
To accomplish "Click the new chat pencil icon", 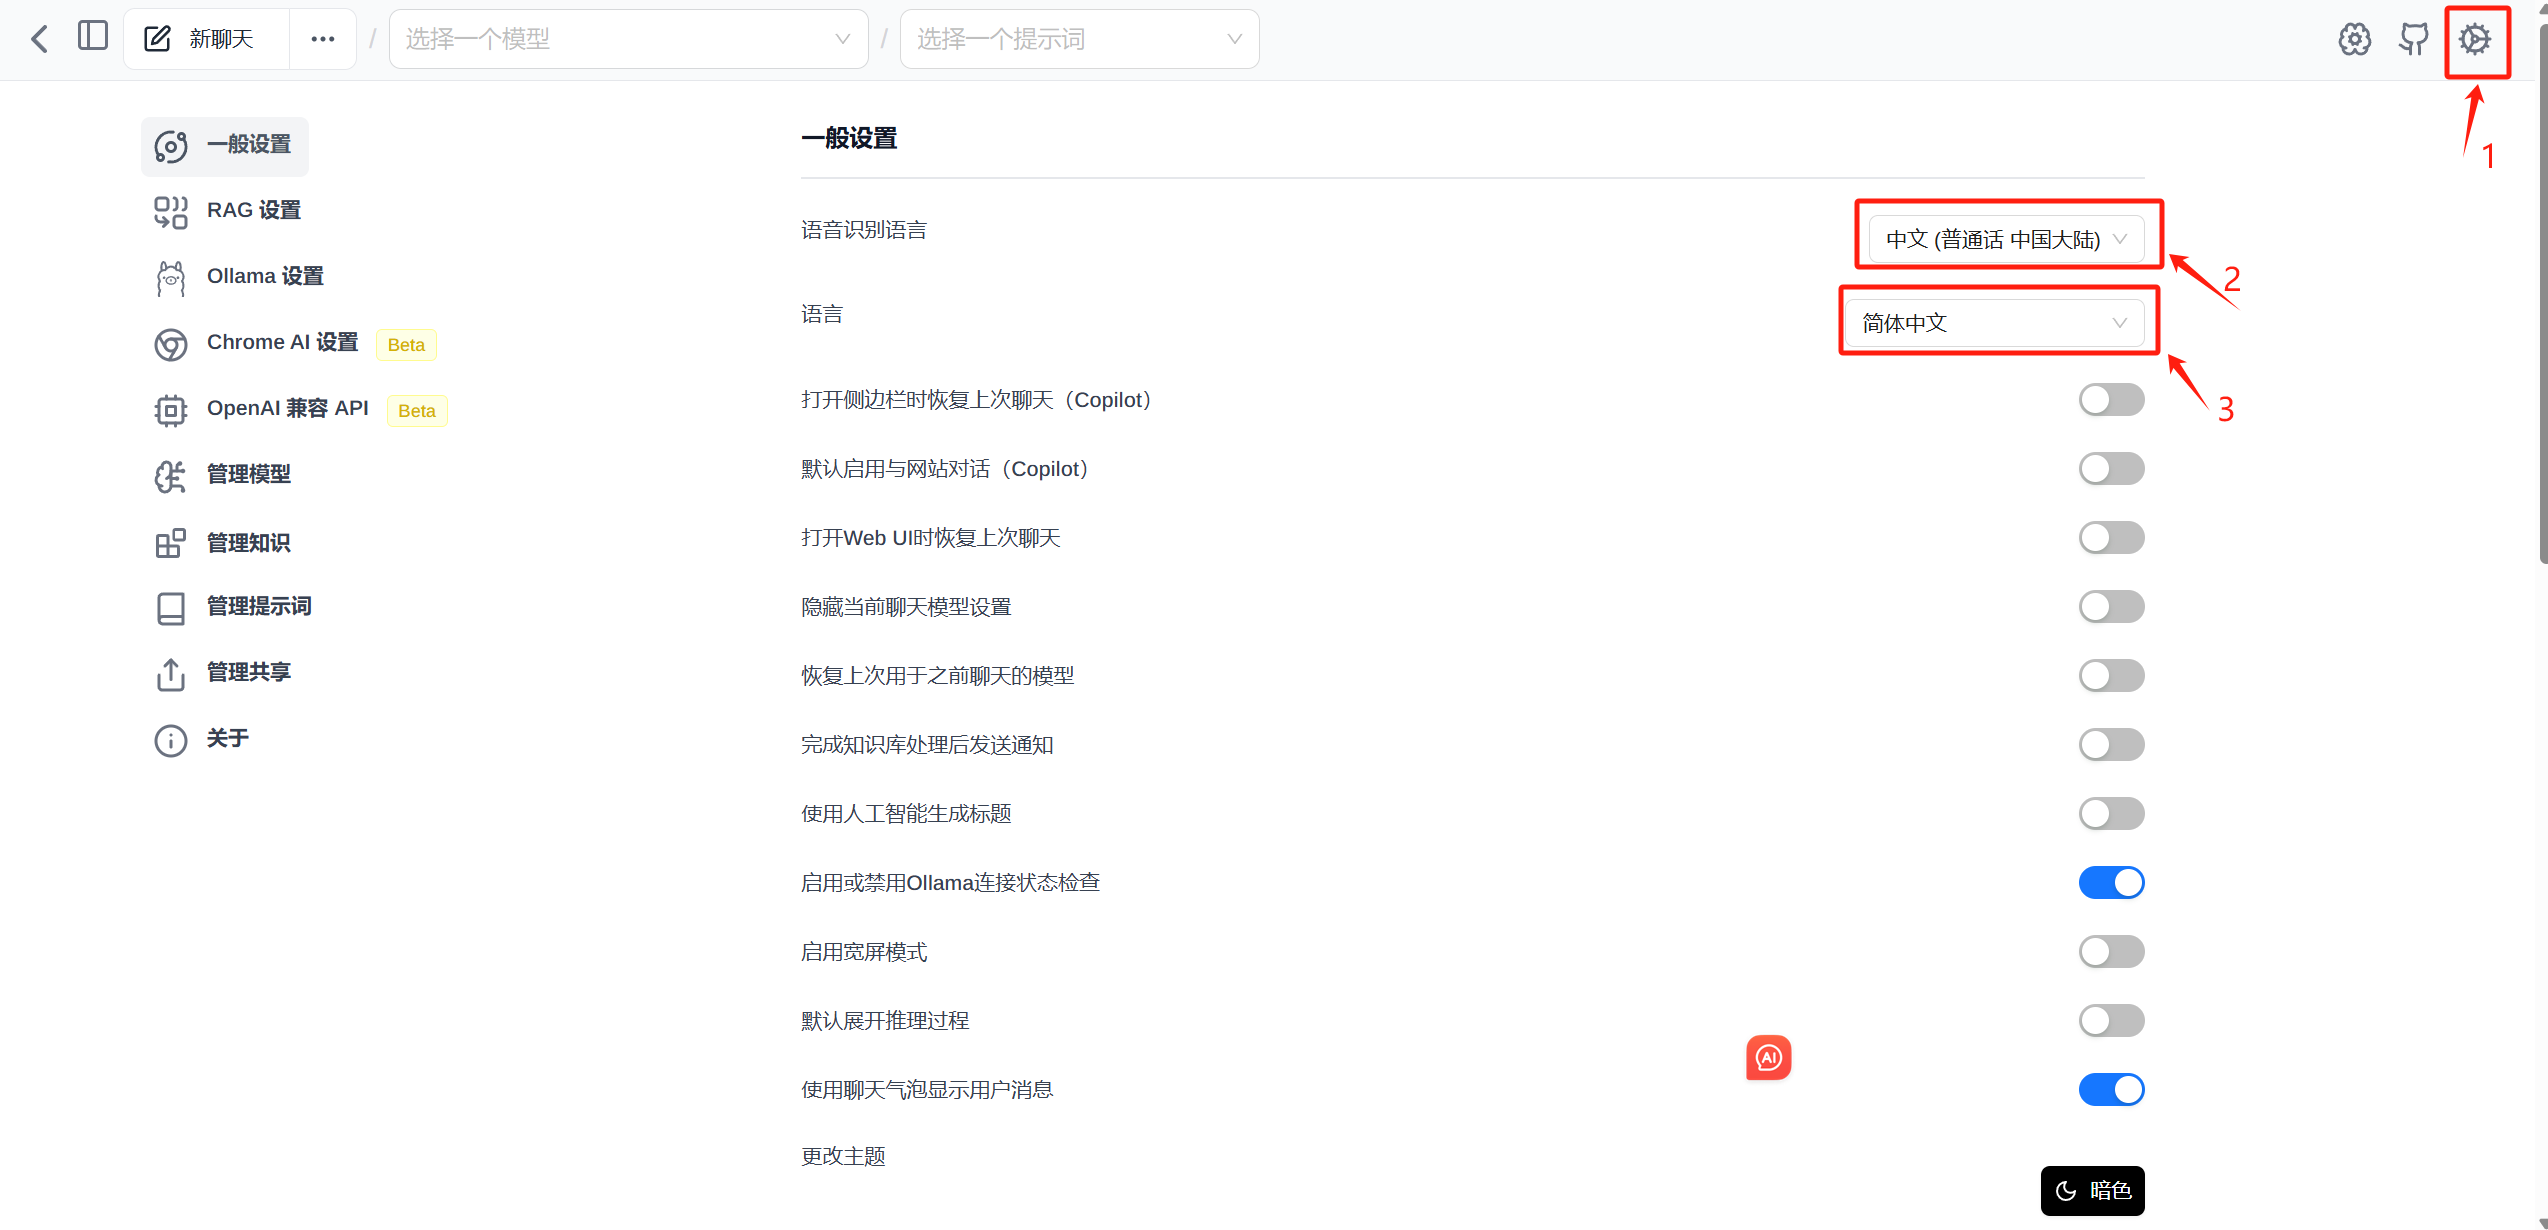I will (158, 39).
